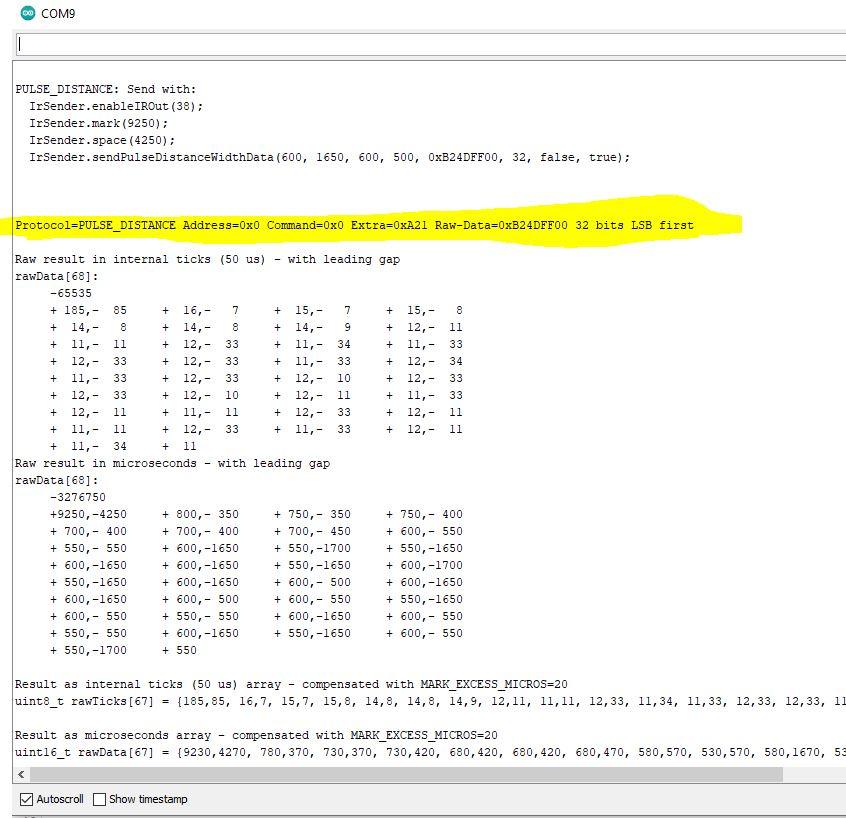Click the '+ 800,- 350' microseconds entry
The height and width of the screenshot is (818, 846).
pyautogui.click(x=200, y=514)
